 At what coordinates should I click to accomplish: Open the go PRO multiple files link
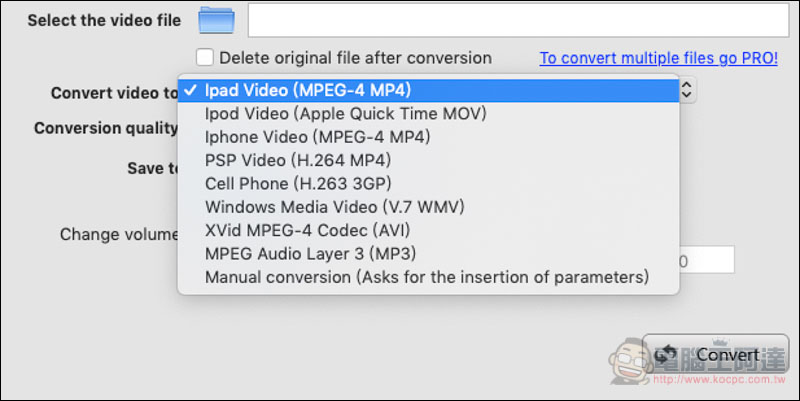659,58
